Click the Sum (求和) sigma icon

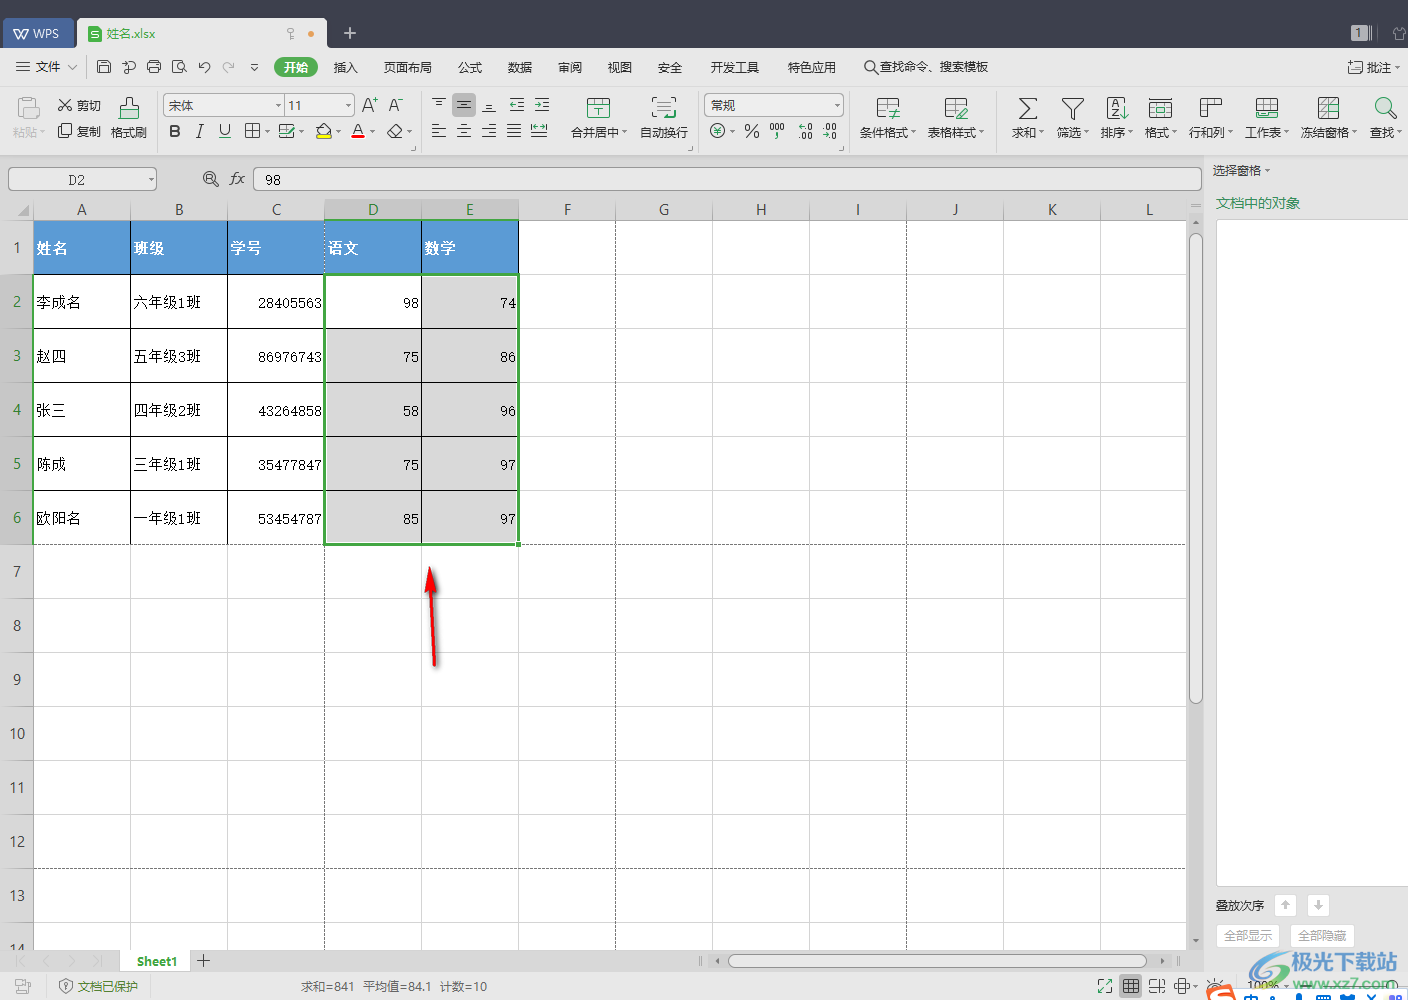click(1027, 108)
